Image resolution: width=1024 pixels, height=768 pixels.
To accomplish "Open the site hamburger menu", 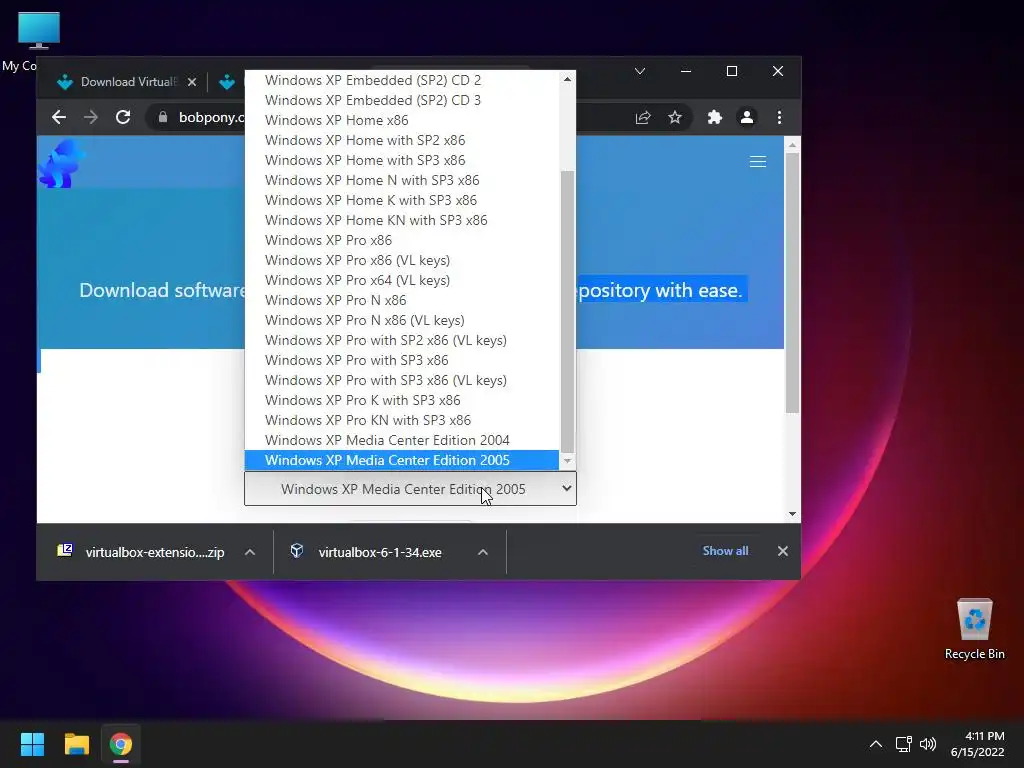I will (x=758, y=162).
